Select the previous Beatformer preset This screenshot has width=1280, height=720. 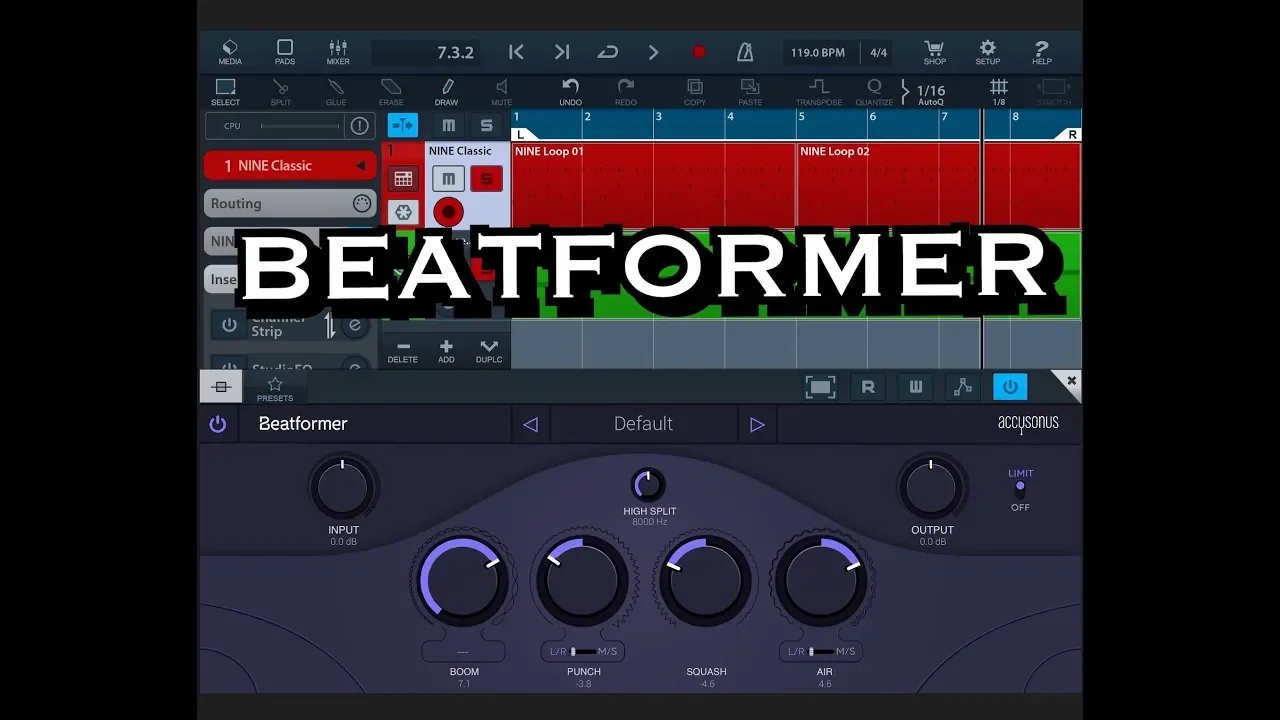[x=531, y=424]
